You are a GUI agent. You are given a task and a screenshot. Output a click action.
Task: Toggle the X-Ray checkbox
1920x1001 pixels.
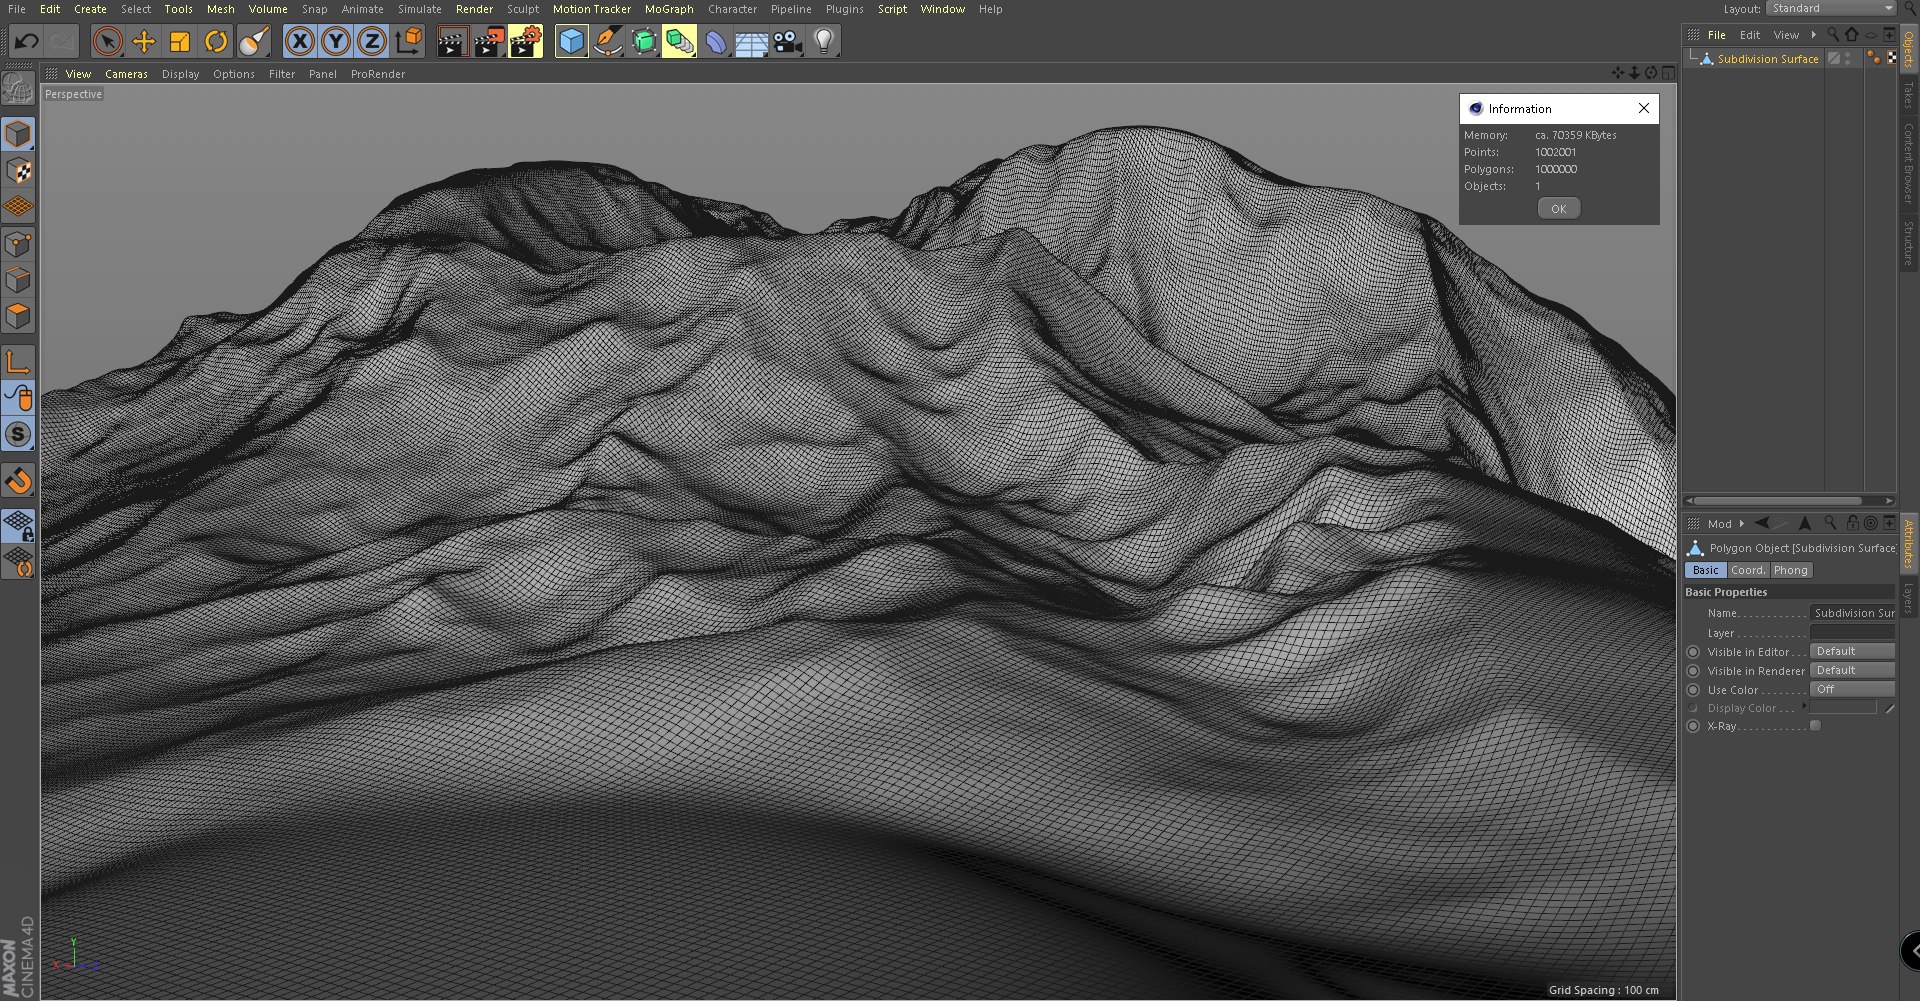pos(1816,726)
